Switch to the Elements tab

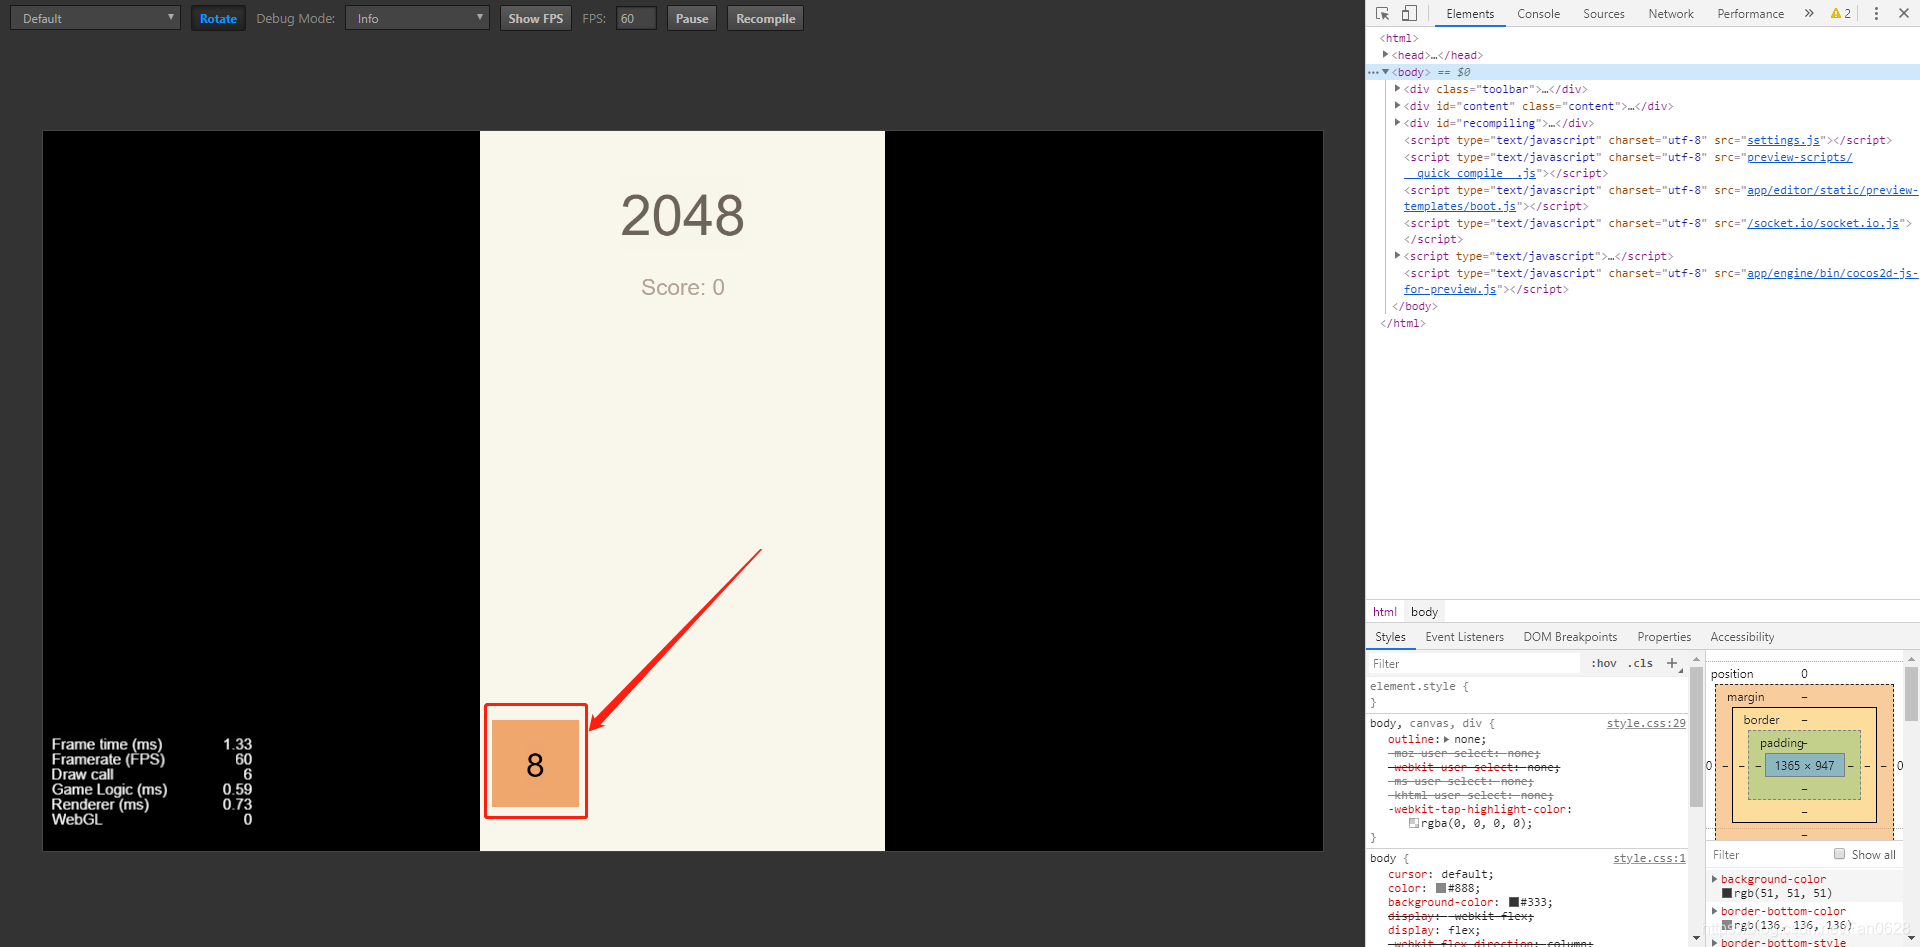(x=1470, y=13)
